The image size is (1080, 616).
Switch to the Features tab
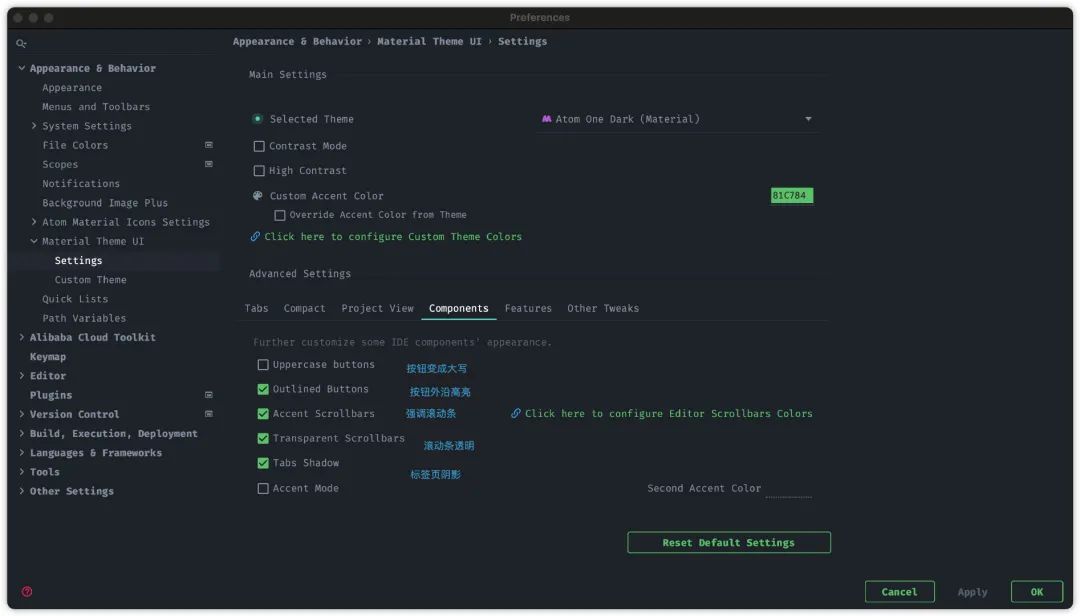click(528, 308)
